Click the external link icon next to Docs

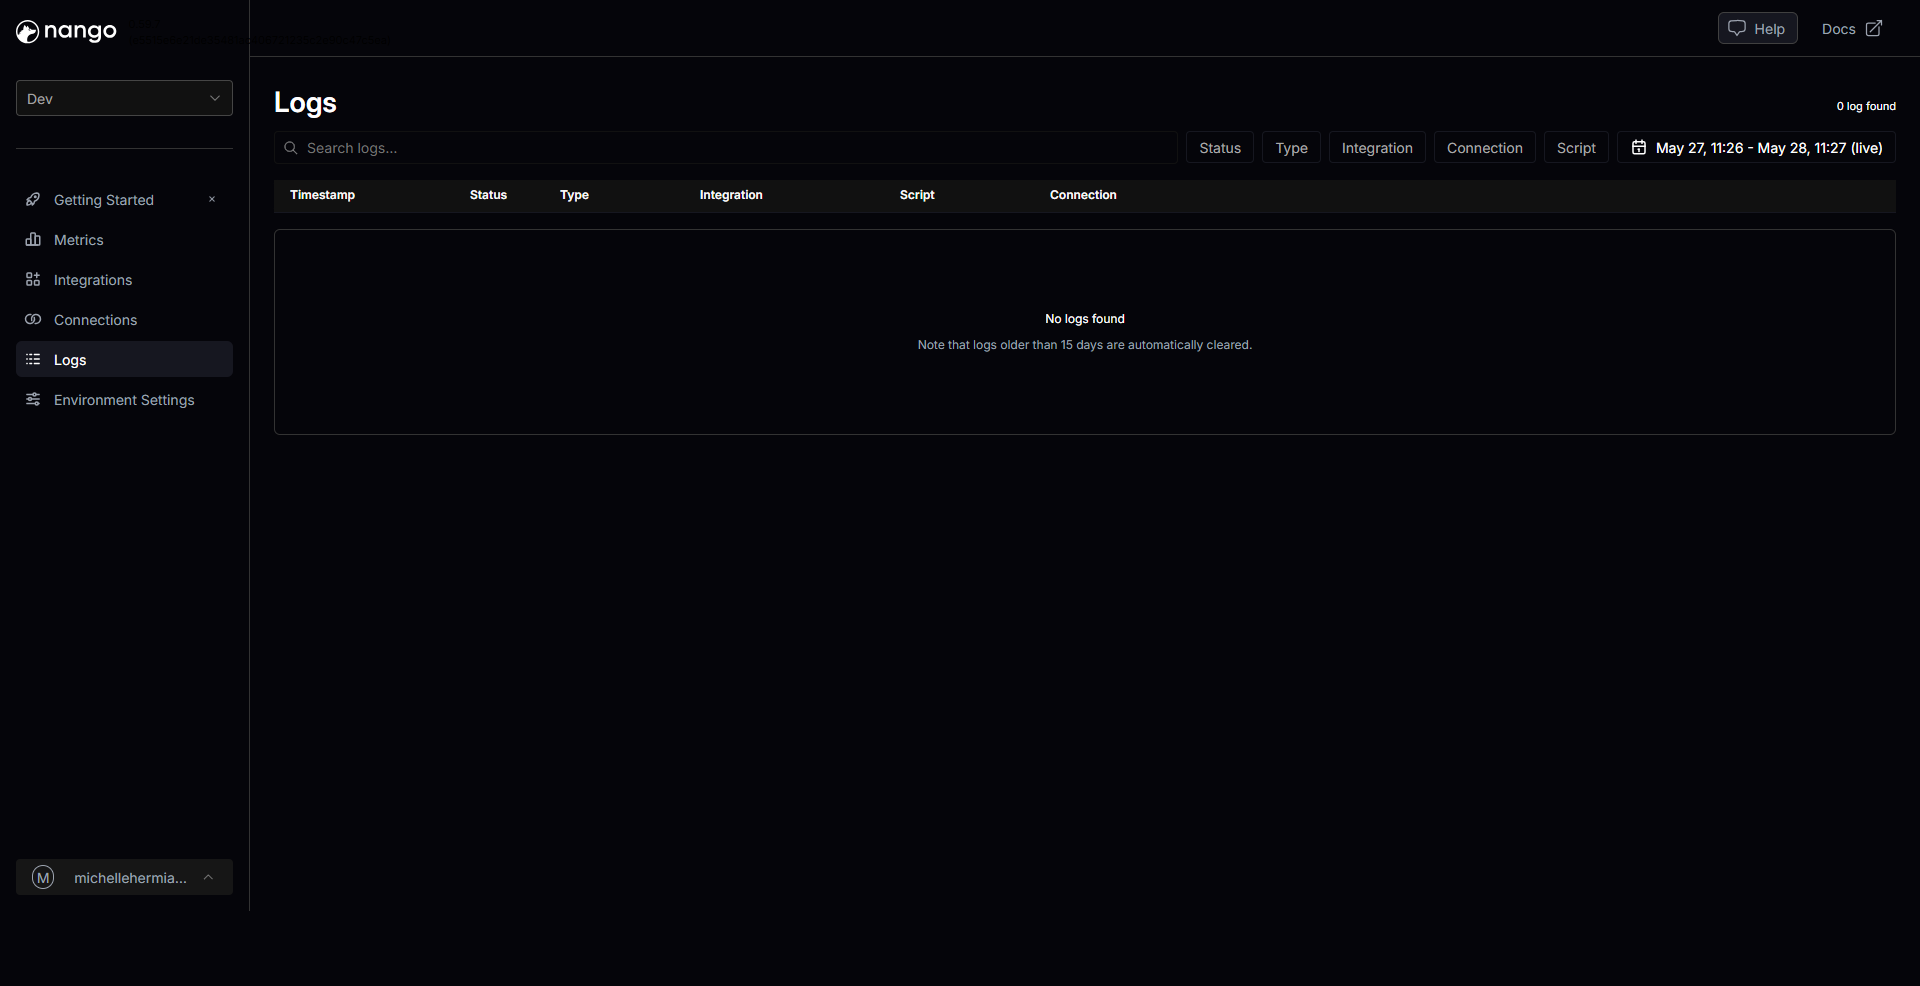click(x=1873, y=29)
